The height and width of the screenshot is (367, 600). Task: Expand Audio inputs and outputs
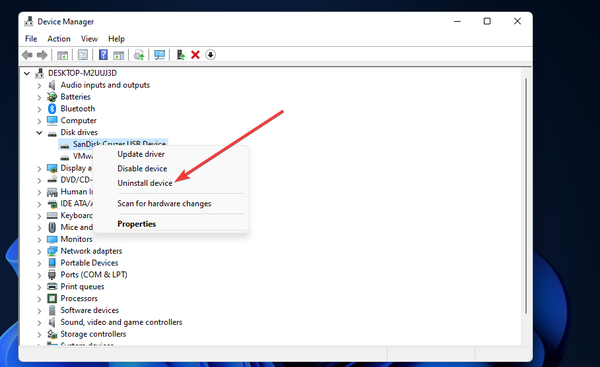39,86
